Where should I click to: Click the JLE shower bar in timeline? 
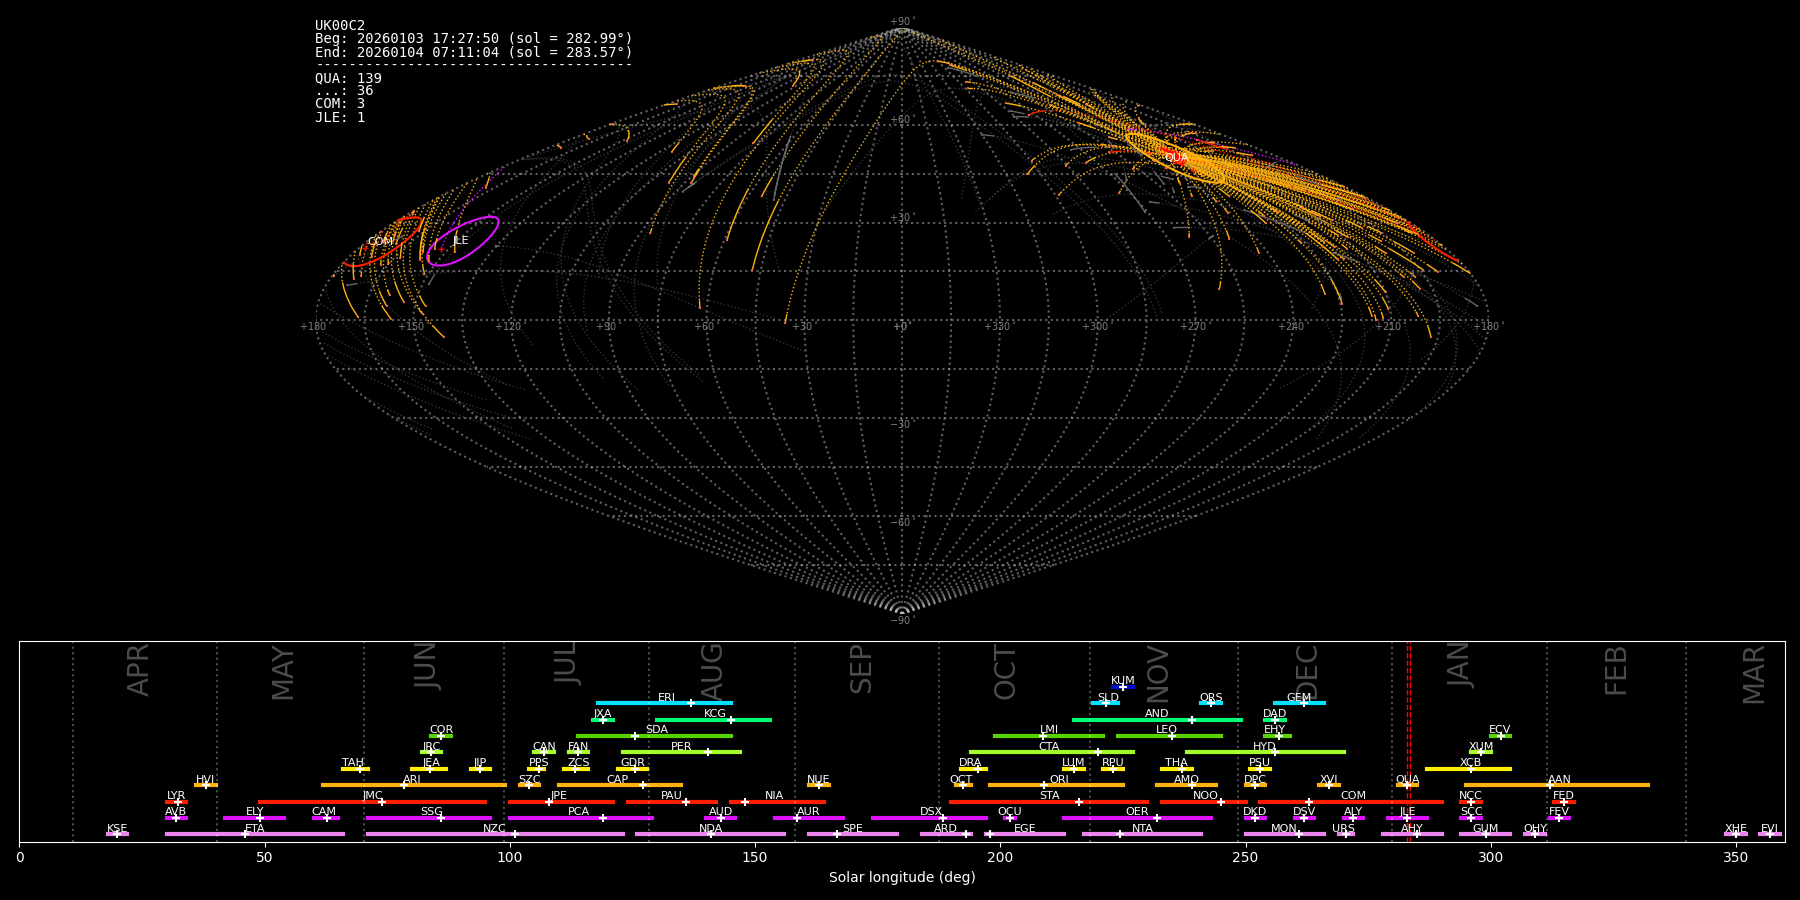[1407, 818]
